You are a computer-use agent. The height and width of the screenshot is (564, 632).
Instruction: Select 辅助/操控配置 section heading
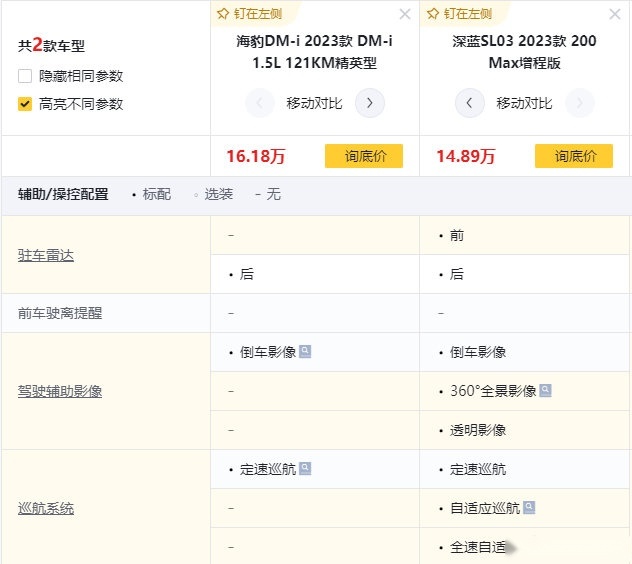tap(63, 194)
